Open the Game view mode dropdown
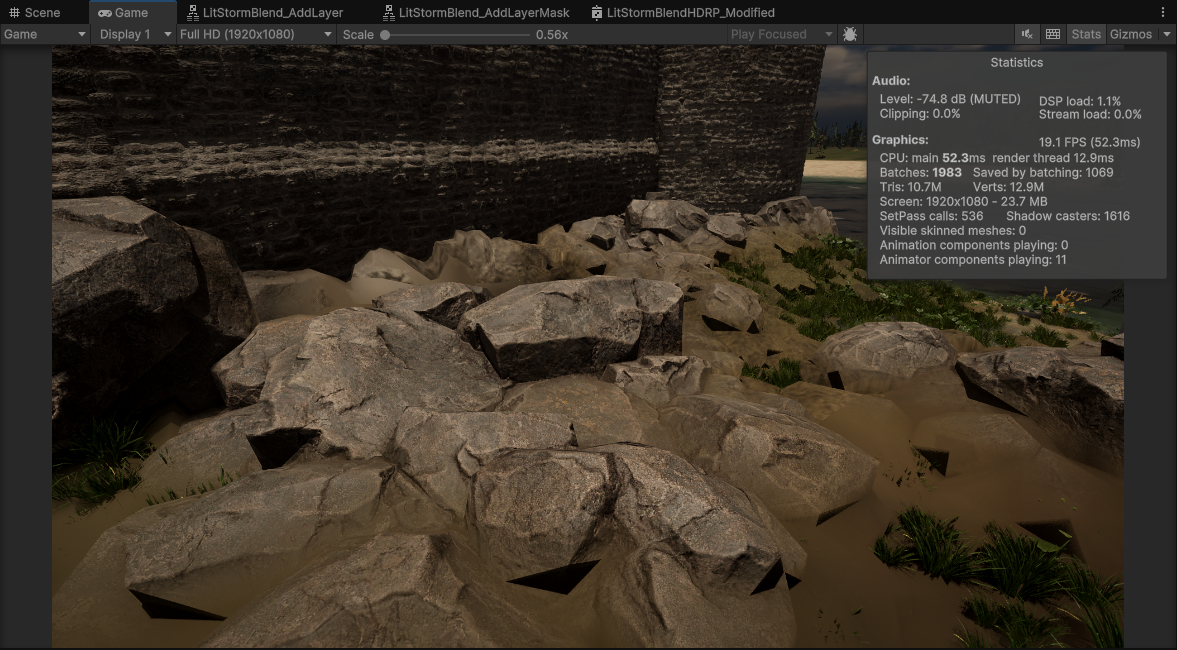 coord(45,34)
